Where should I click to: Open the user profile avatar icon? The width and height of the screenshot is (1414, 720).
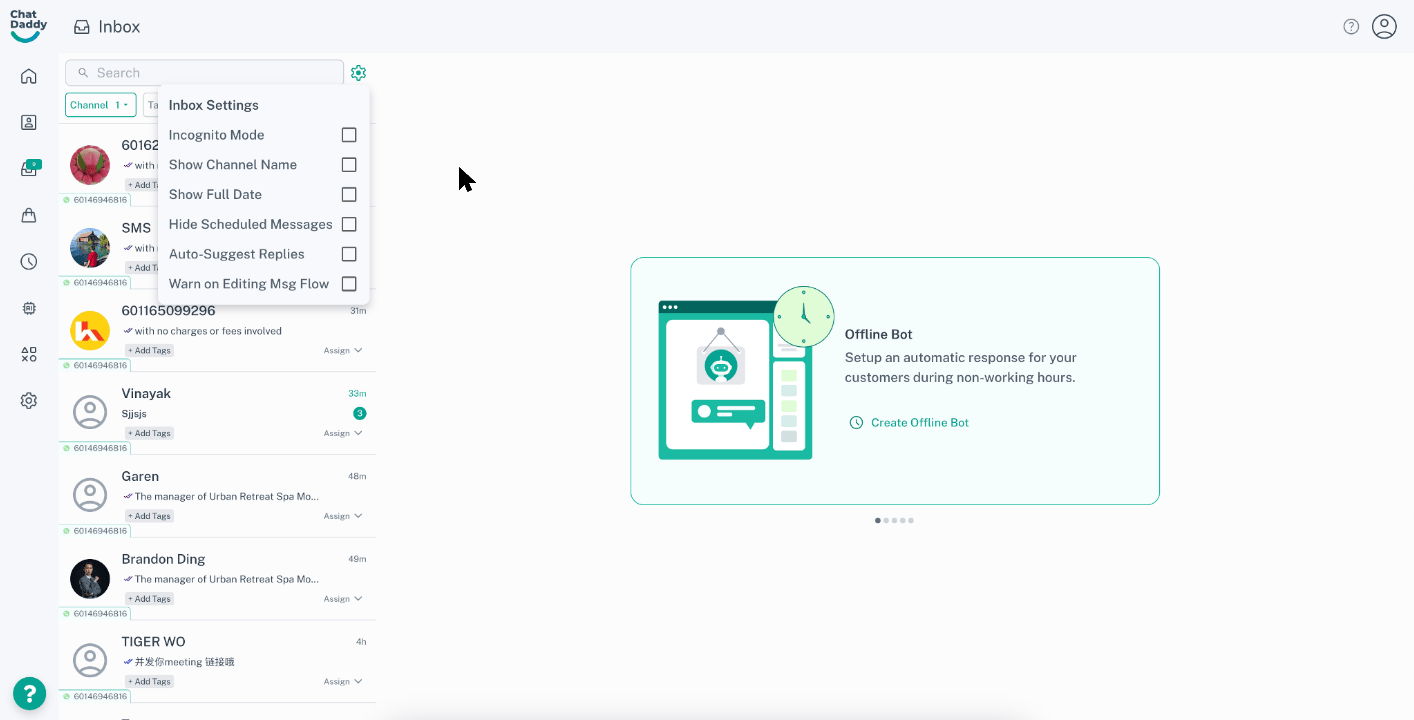tap(1384, 27)
